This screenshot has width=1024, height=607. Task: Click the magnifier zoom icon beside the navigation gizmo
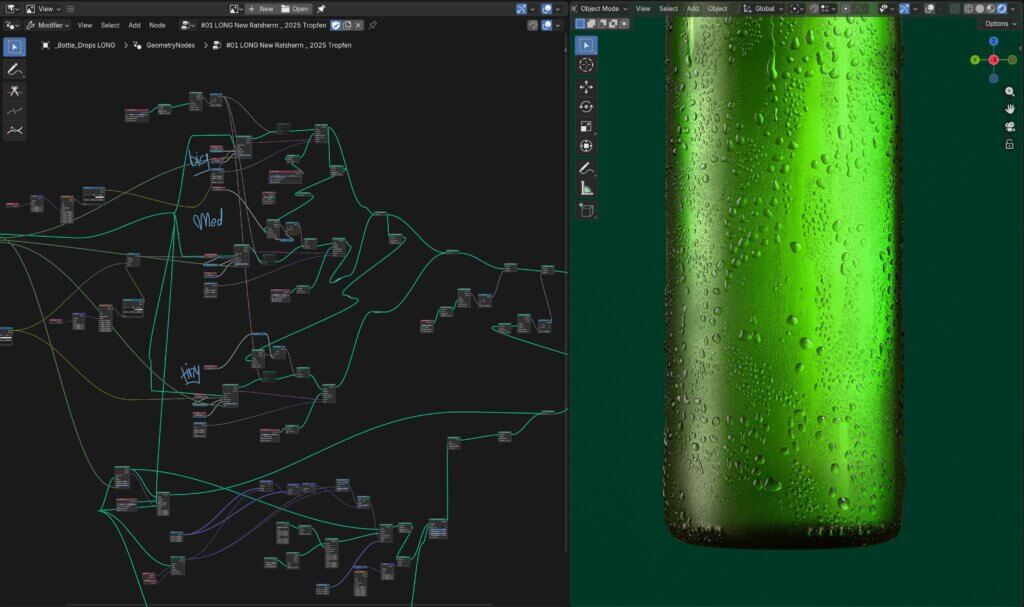tap(1009, 91)
